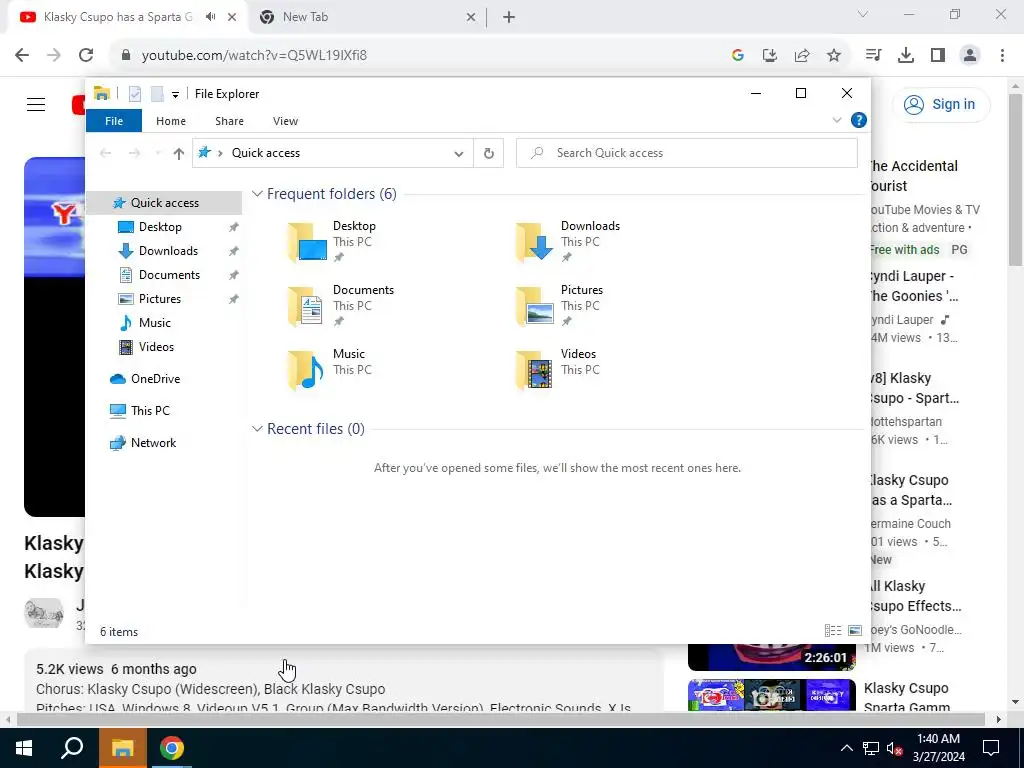Switch to the View ribbon tab
This screenshot has height=768, width=1024.
285,121
